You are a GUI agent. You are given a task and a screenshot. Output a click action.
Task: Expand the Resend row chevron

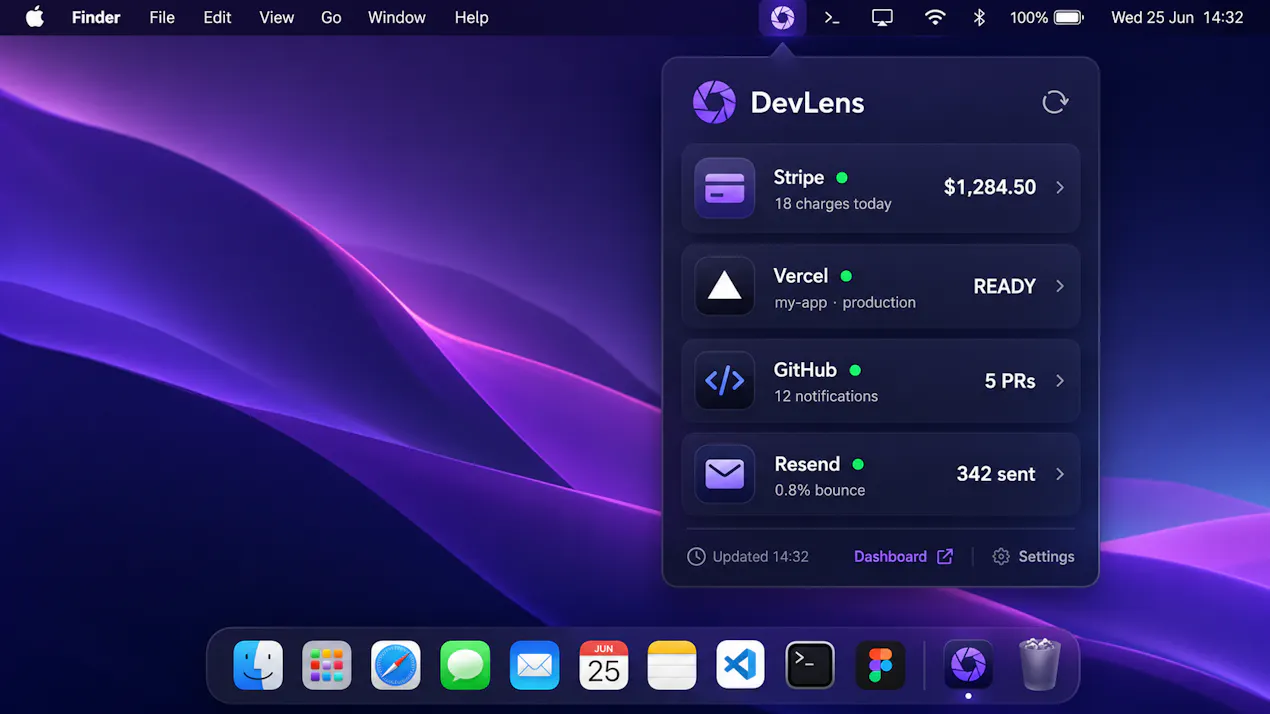1060,474
